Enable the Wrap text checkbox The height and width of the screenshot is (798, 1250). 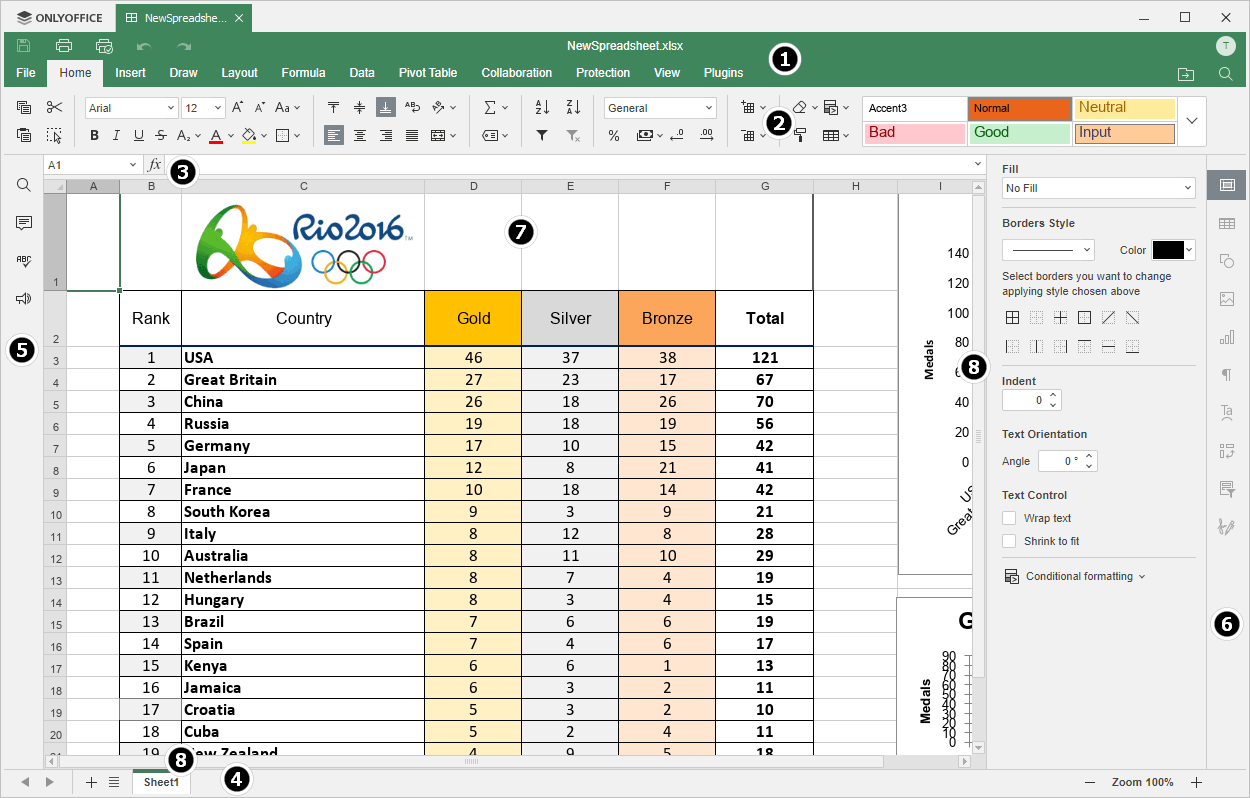pos(1010,518)
